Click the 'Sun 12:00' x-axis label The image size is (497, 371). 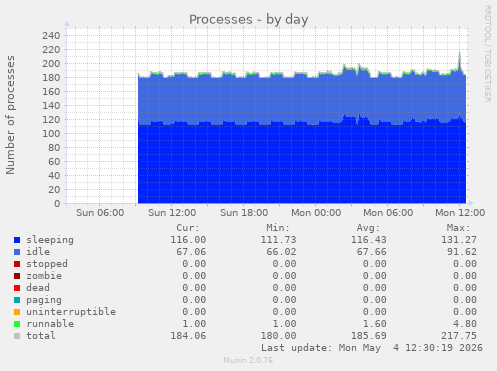172,213
